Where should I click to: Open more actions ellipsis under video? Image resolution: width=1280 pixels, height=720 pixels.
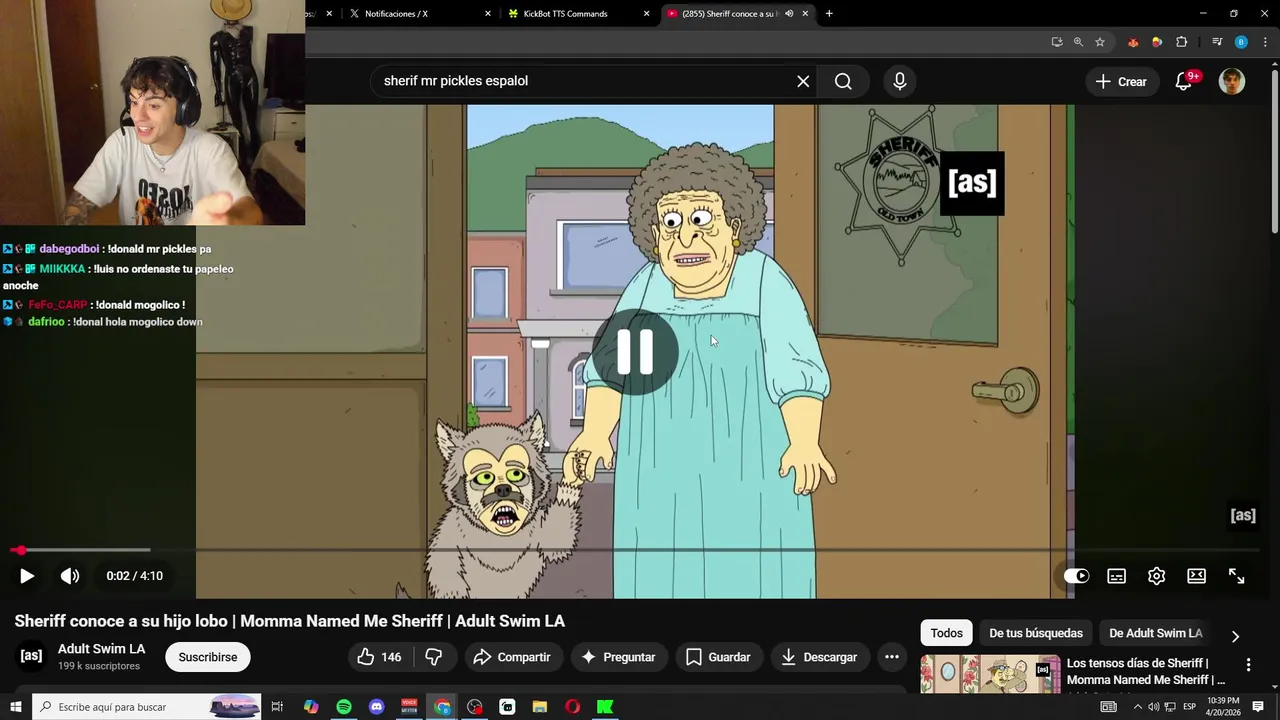892,657
